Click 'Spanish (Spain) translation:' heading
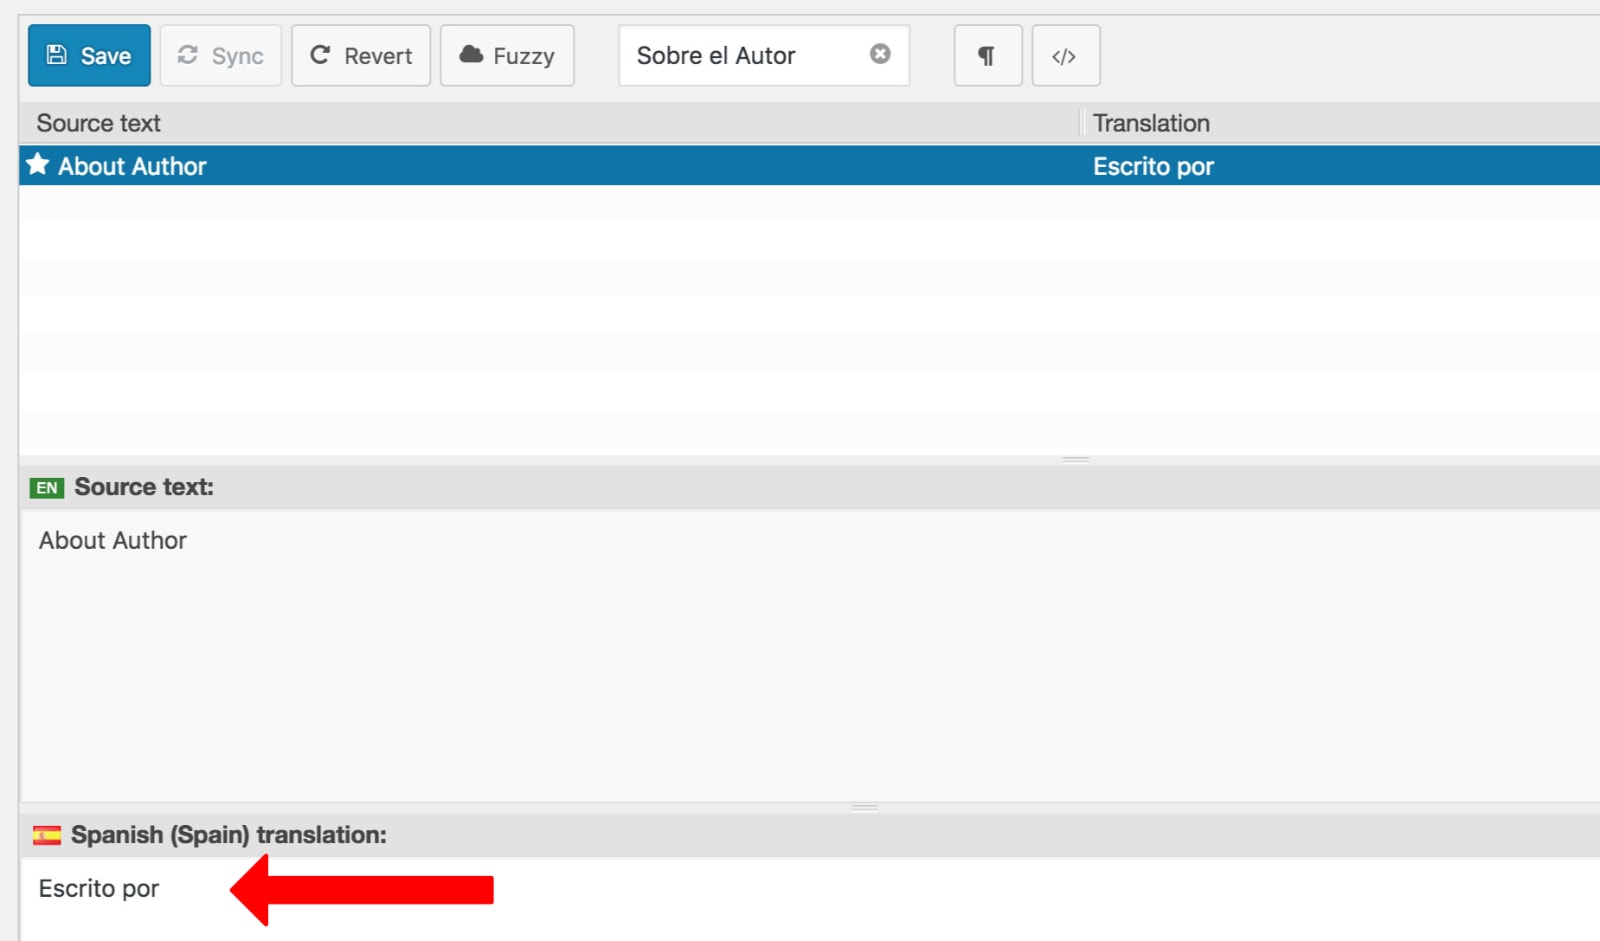1600x941 pixels. 229,835
